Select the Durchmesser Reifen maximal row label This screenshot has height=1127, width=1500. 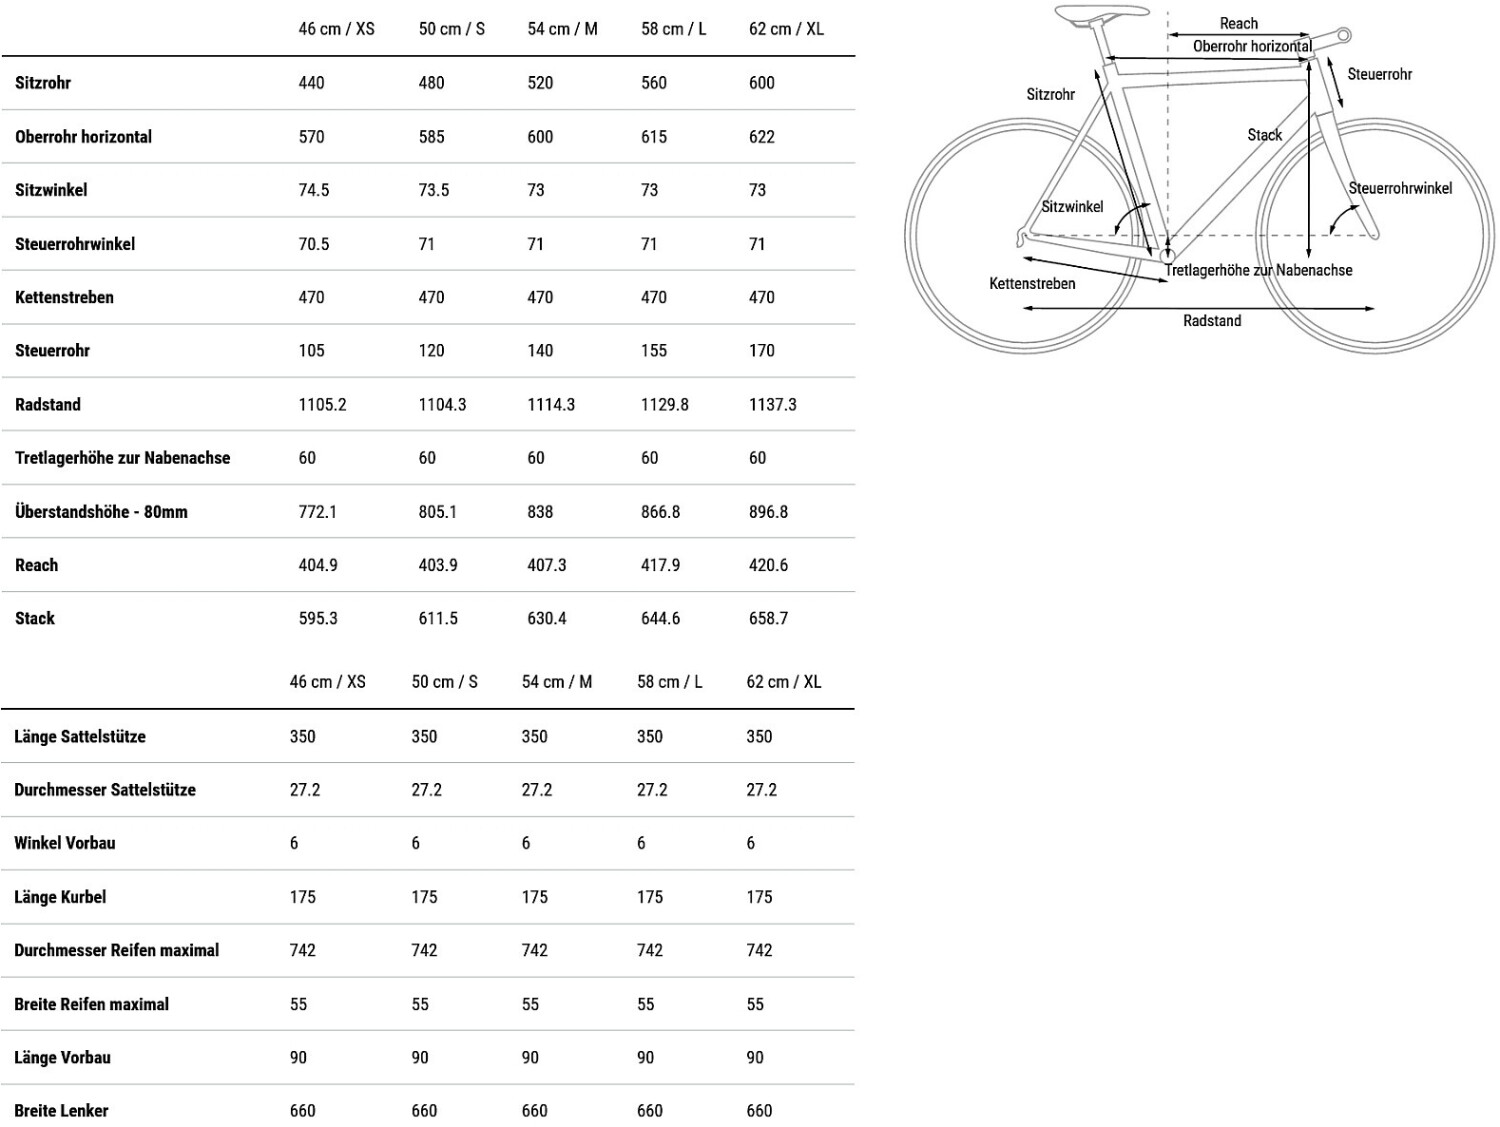point(116,951)
